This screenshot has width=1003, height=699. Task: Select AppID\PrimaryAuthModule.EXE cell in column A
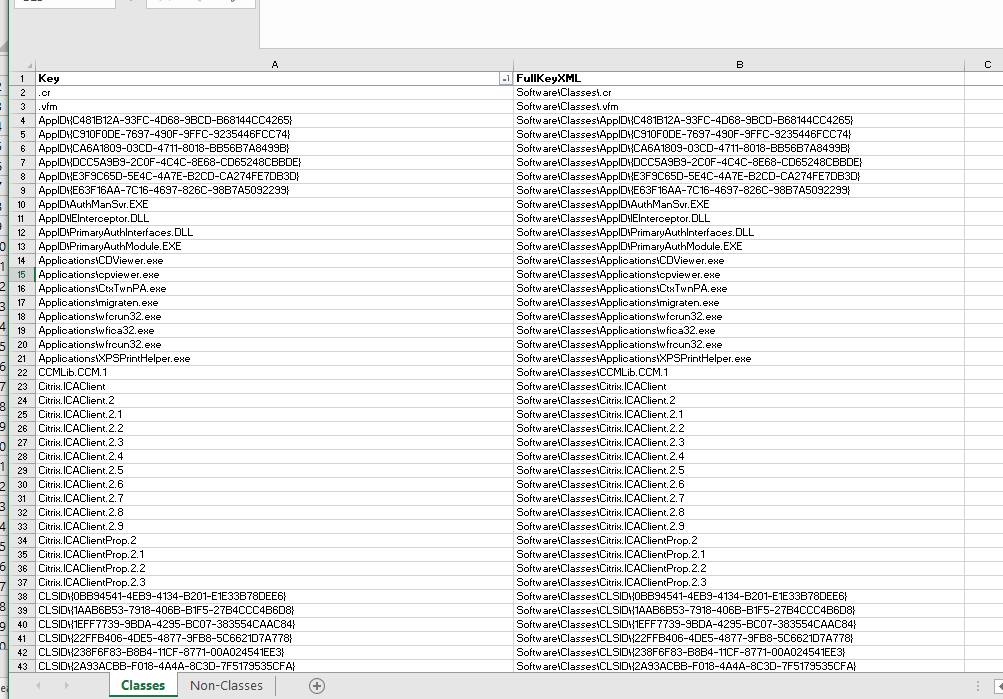coord(274,247)
